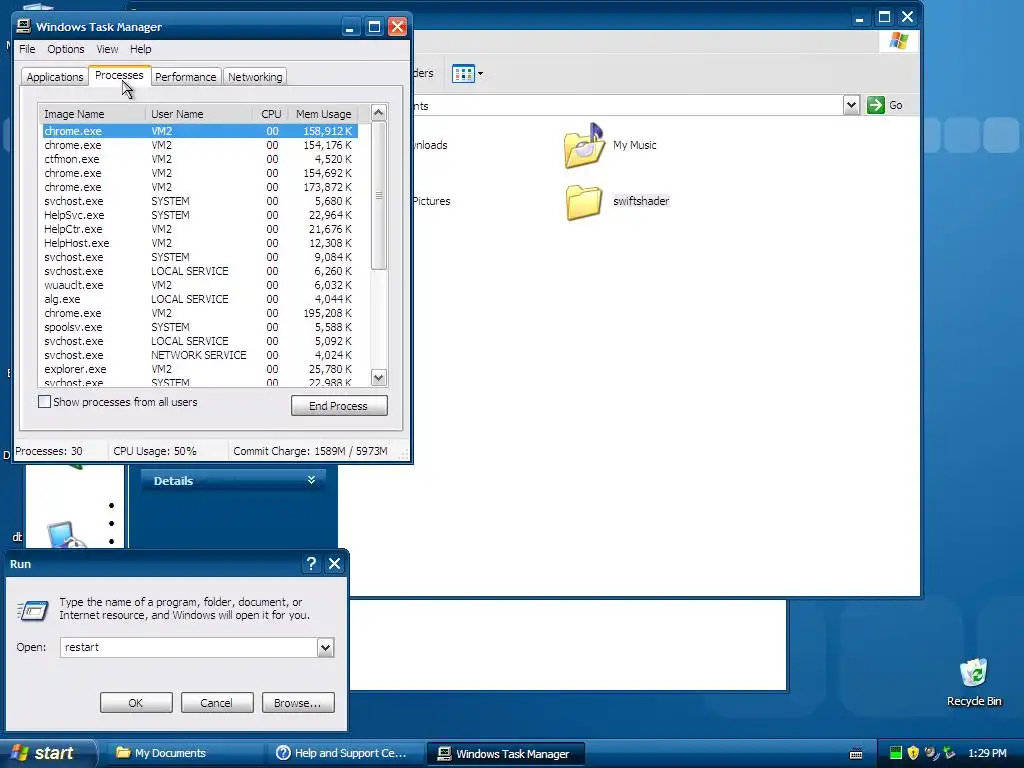The height and width of the screenshot is (768, 1024).
Task: Switch to the Networking tab
Action: (x=255, y=77)
